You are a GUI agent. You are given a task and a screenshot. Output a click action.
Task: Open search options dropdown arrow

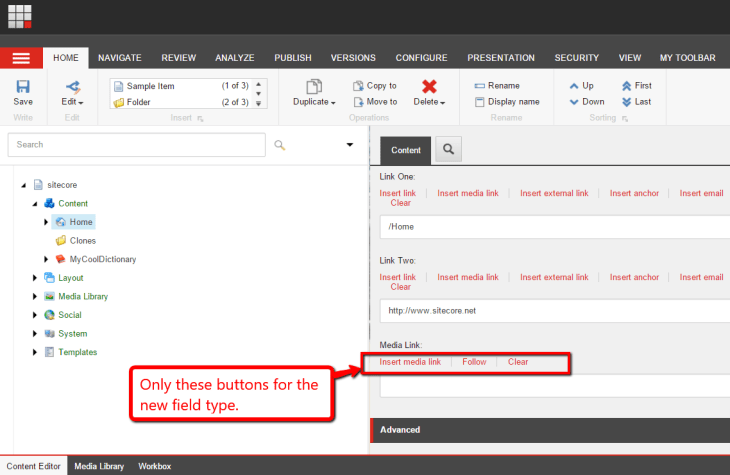pos(350,145)
